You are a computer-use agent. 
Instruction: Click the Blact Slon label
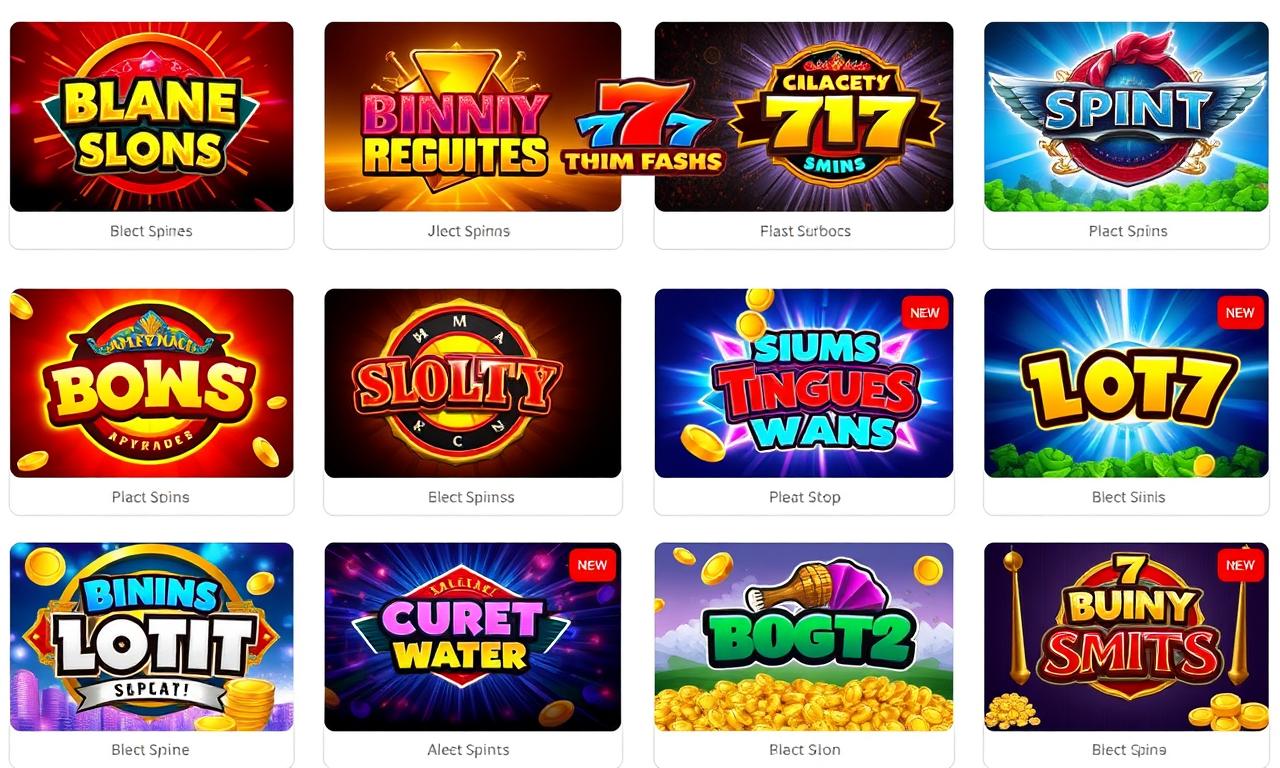click(x=805, y=750)
